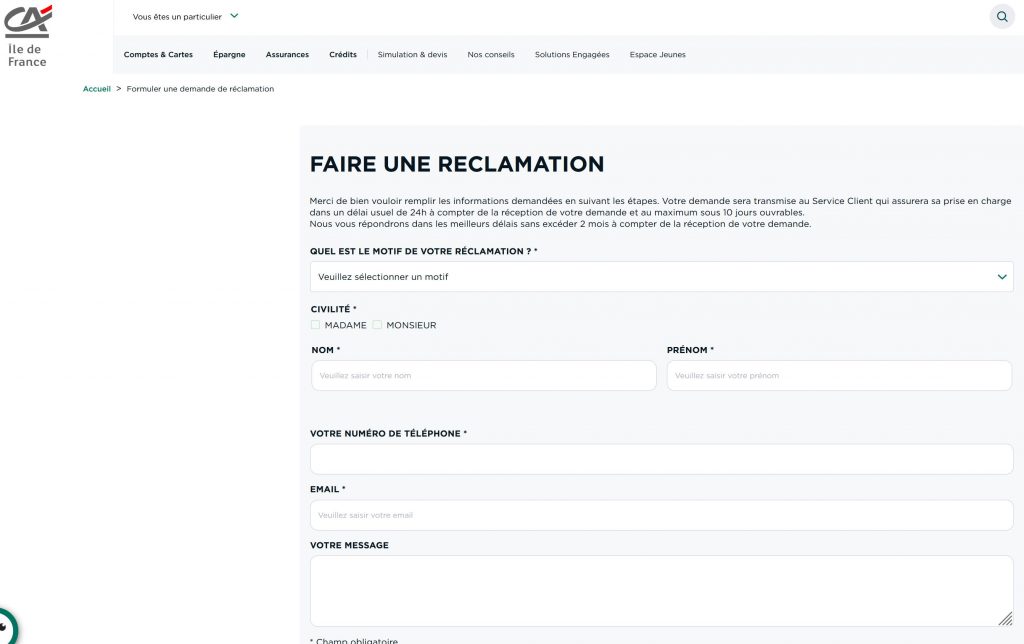Image resolution: width=1024 pixels, height=644 pixels.
Task: Open the search magnifier icon
Action: [1001, 17]
